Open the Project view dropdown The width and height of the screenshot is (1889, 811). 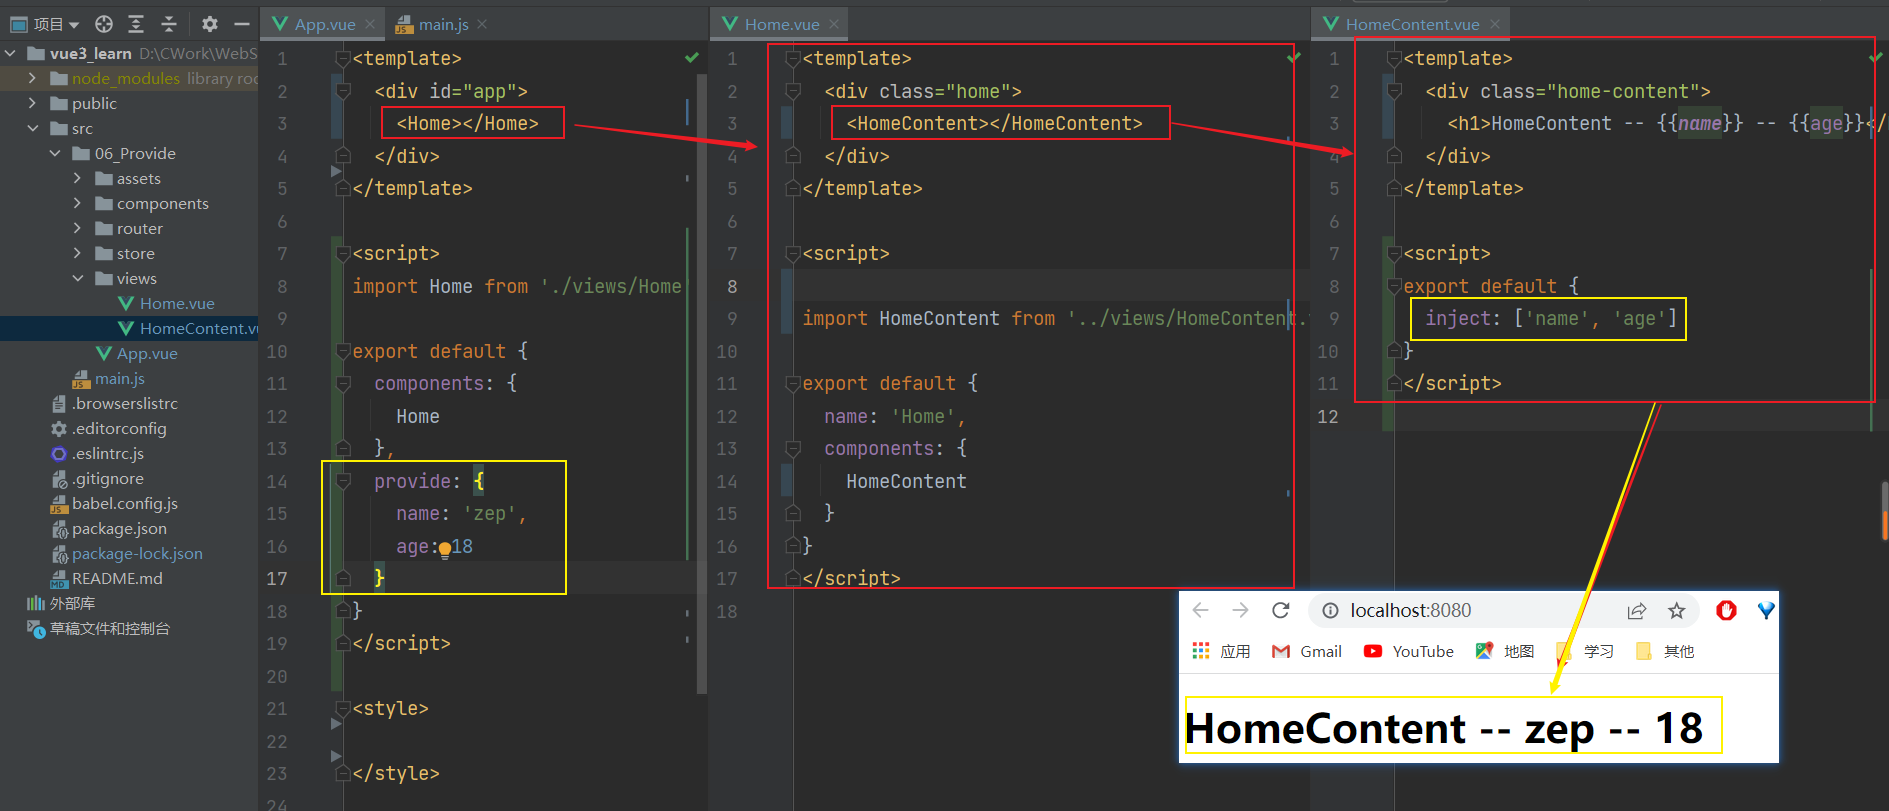coord(45,23)
